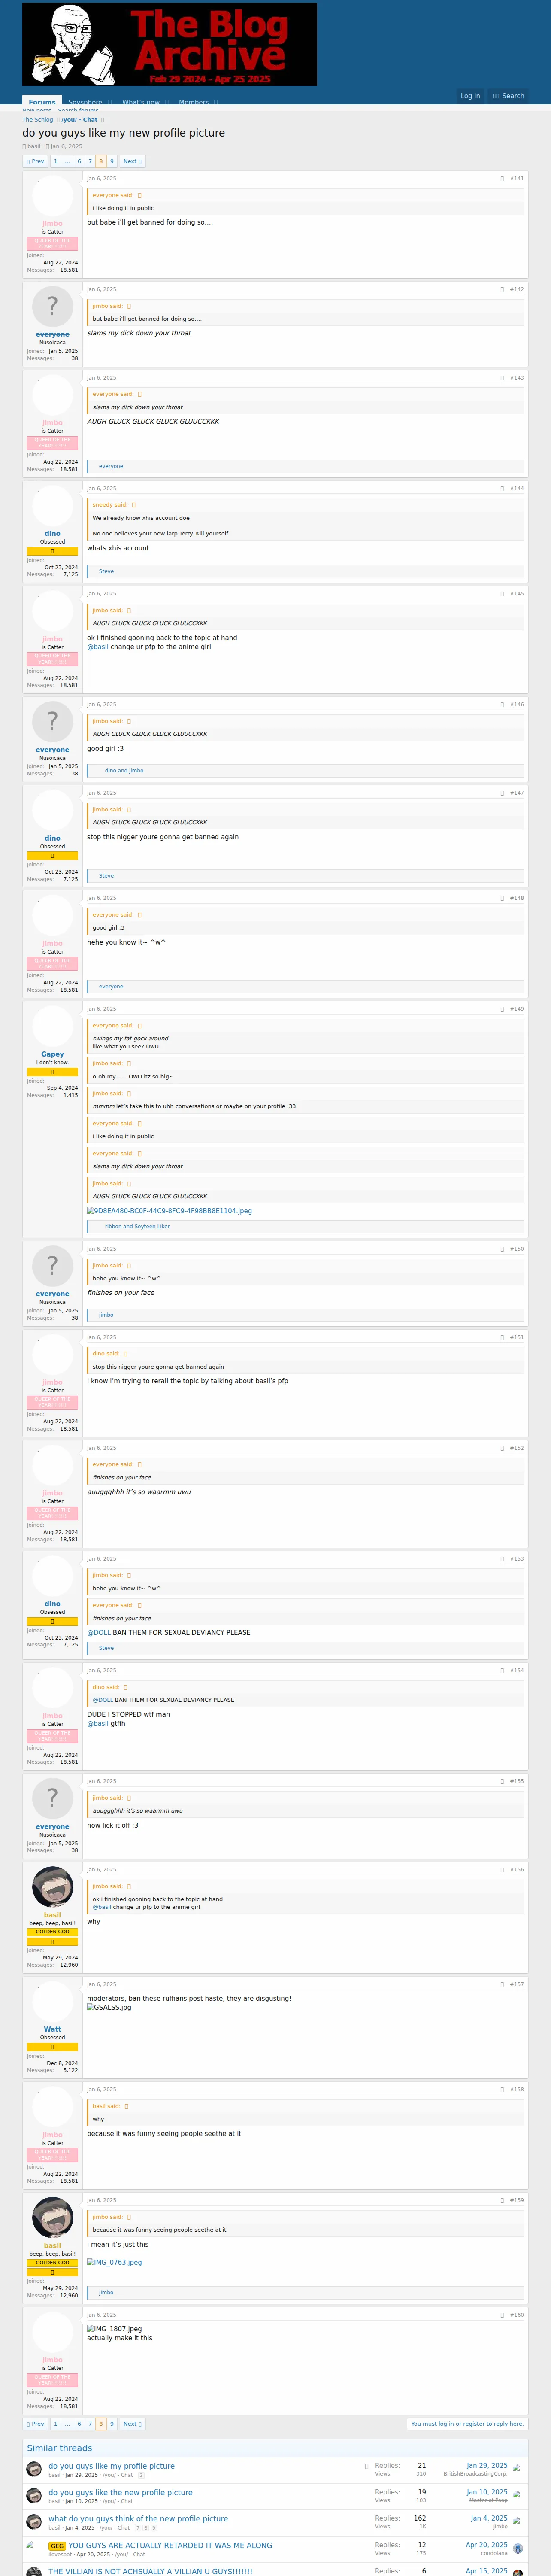Viewport: 551px width, 2576px height.
Task: Click everyone's question-mark avatar on post #142
Action: pos(52,306)
